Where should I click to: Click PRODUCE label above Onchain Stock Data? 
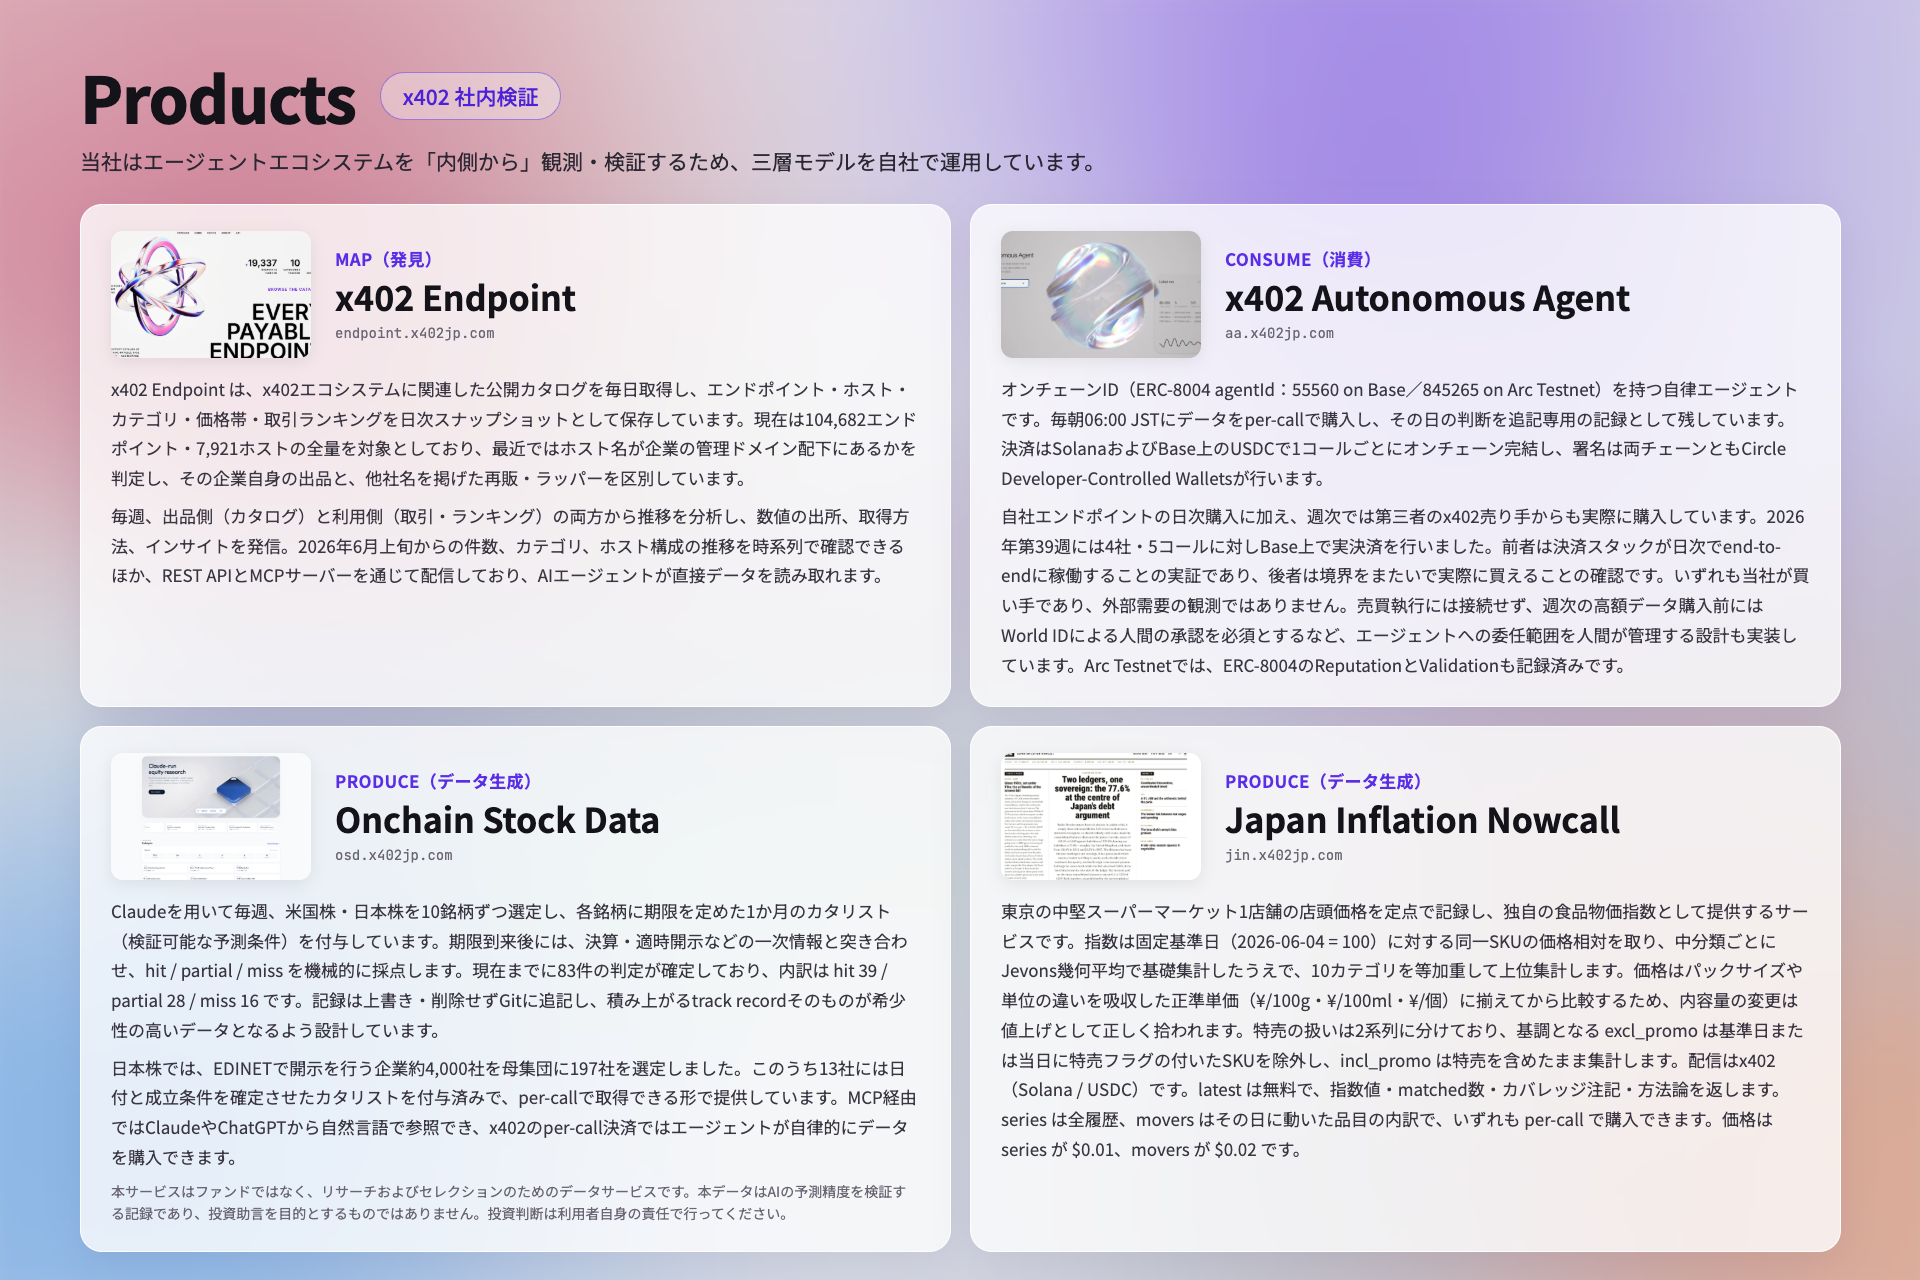pyautogui.click(x=434, y=782)
